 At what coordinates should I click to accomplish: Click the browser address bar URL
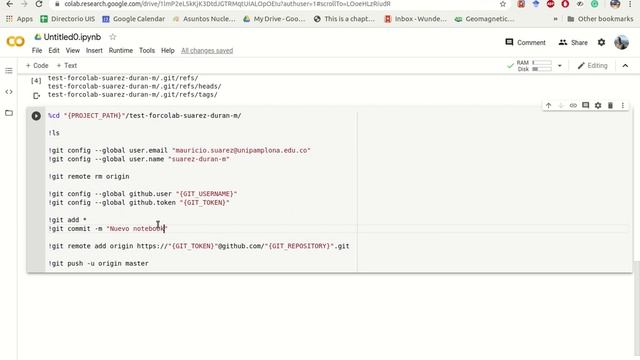tap(227, 4)
